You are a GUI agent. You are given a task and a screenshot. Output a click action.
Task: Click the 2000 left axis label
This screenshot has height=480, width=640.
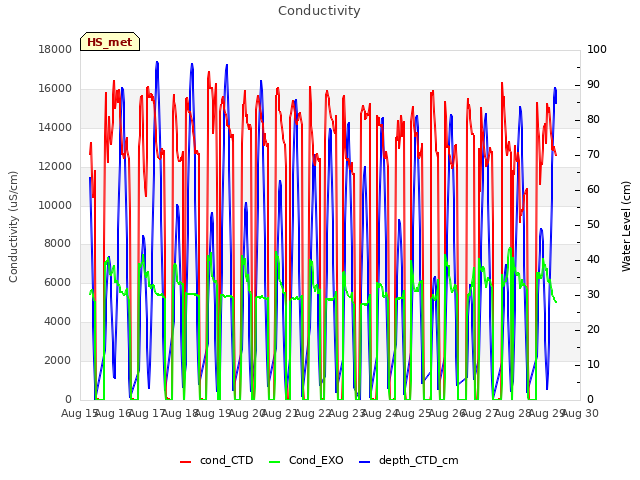point(58,360)
